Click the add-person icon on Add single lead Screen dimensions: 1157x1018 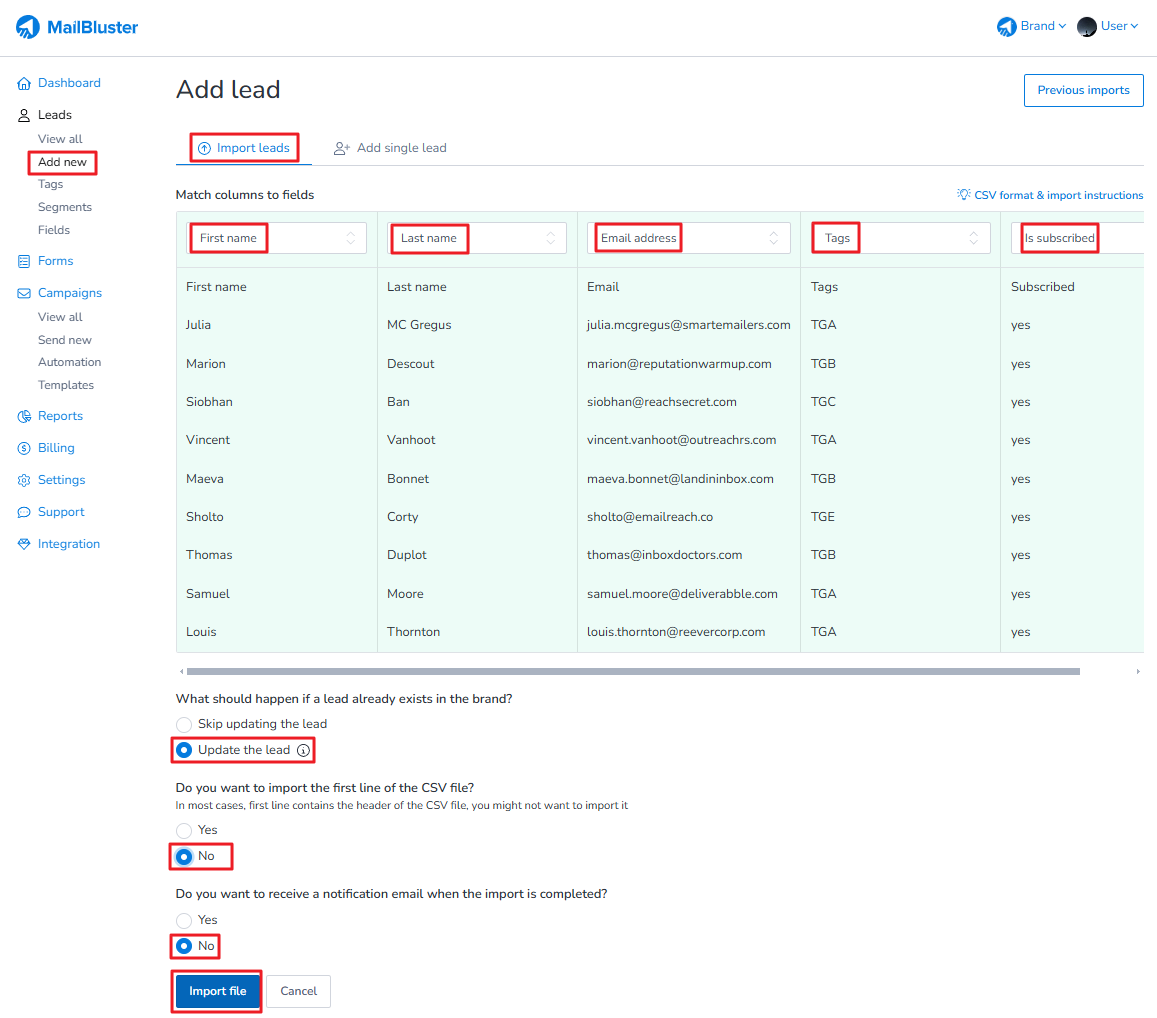point(341,148)
